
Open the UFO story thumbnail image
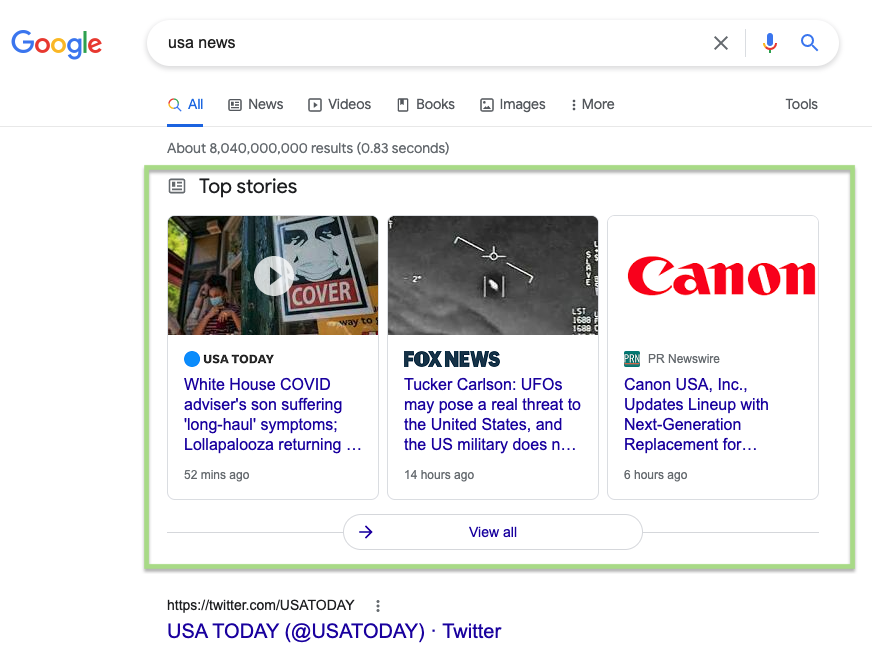click(x=493, y=275)
